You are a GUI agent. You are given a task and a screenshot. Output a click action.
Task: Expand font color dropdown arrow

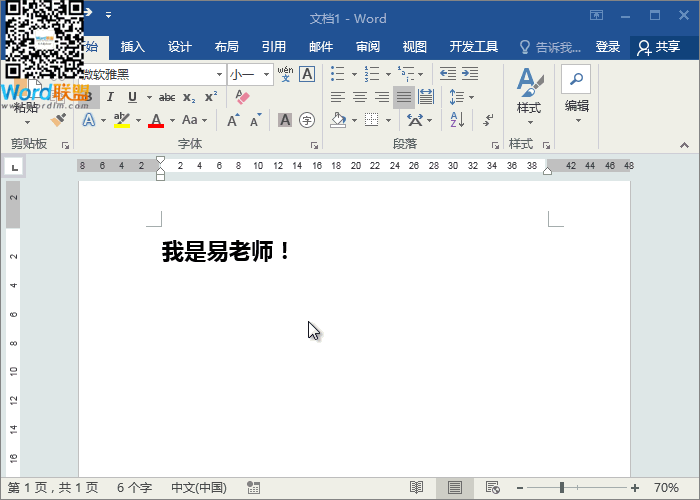point(172,121)
